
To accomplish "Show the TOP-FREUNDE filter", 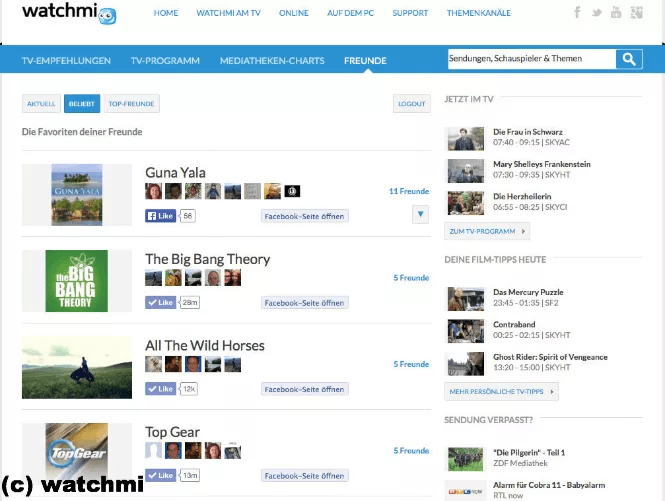I will (131, 104).
